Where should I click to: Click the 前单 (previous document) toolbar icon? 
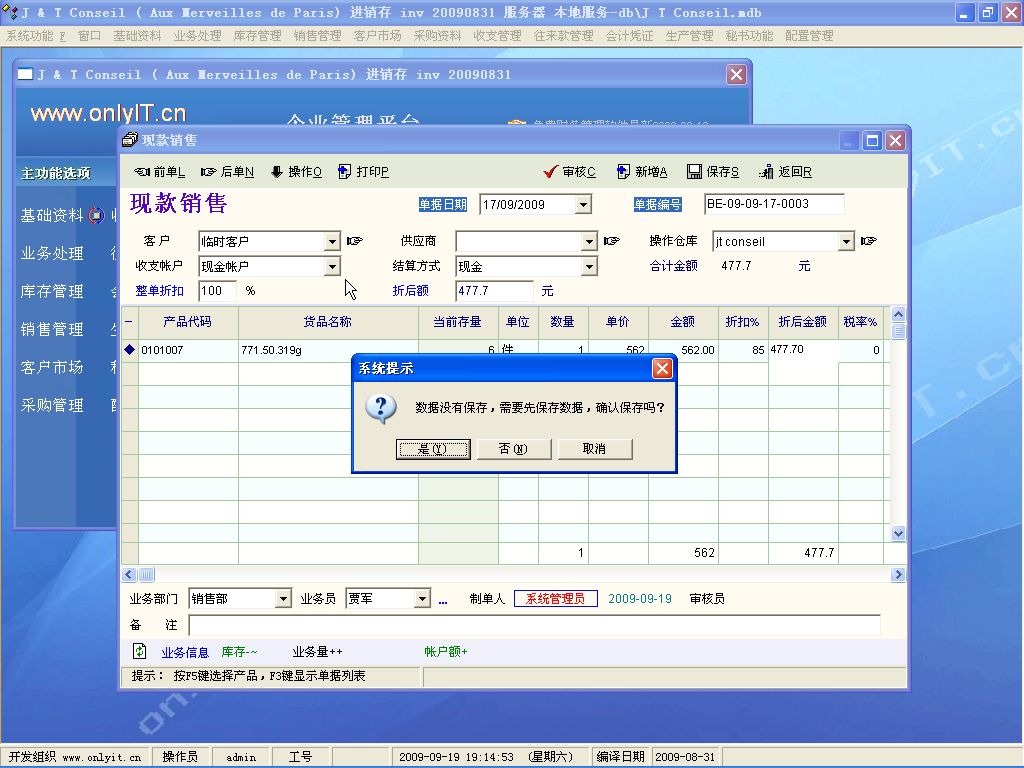coord(142,172)
